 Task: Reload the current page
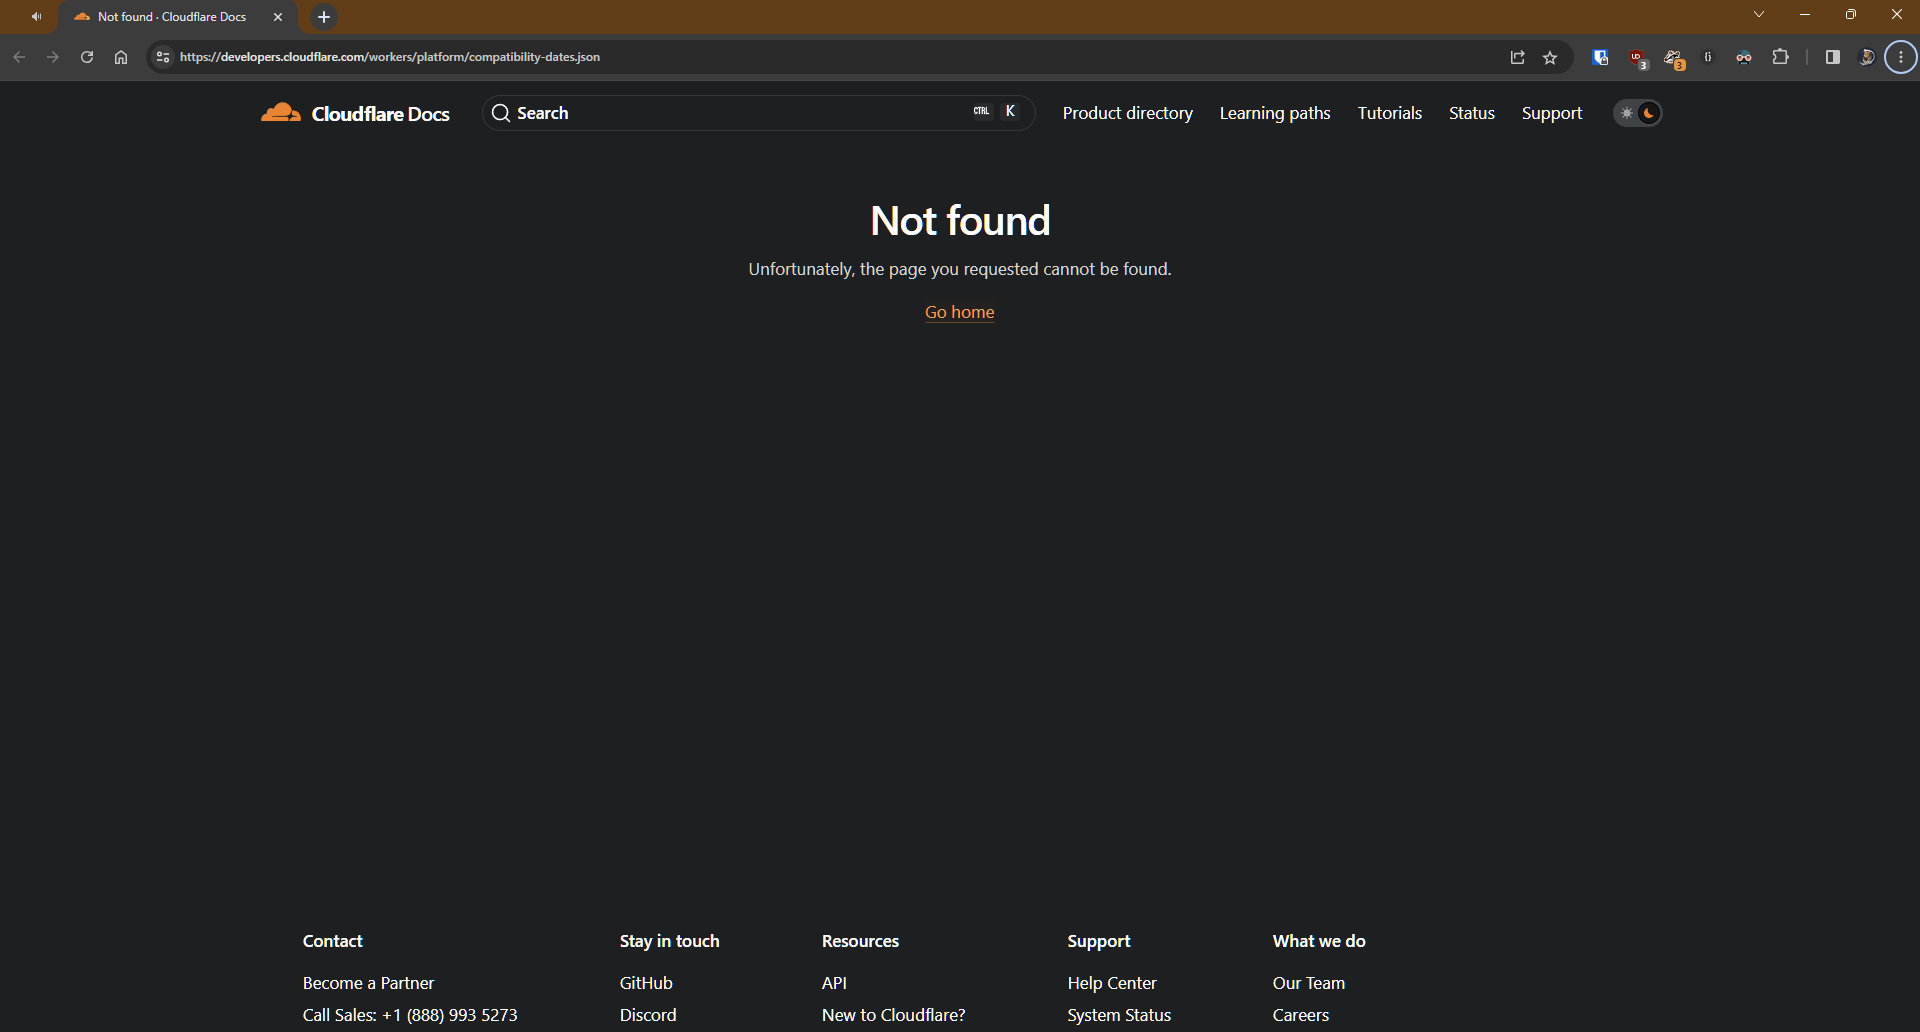coord(87,57)
